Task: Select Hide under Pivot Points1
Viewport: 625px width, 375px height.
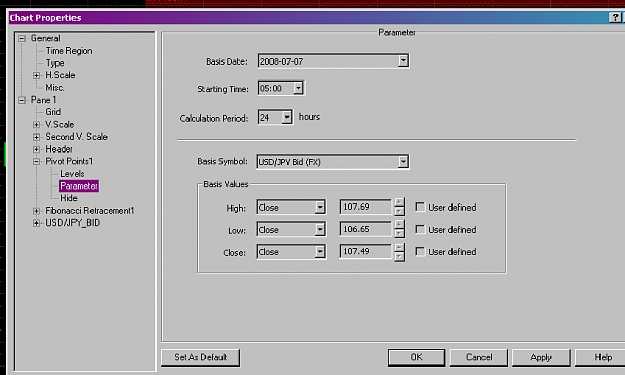Action: [69, 198]
